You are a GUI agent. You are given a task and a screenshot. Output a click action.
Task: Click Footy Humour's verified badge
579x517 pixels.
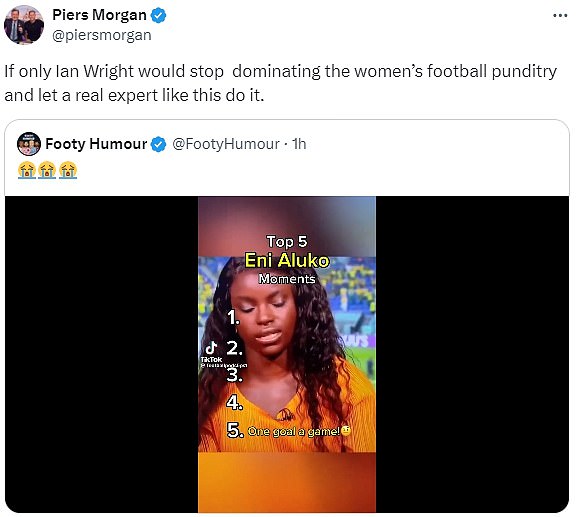click(159, 144)
